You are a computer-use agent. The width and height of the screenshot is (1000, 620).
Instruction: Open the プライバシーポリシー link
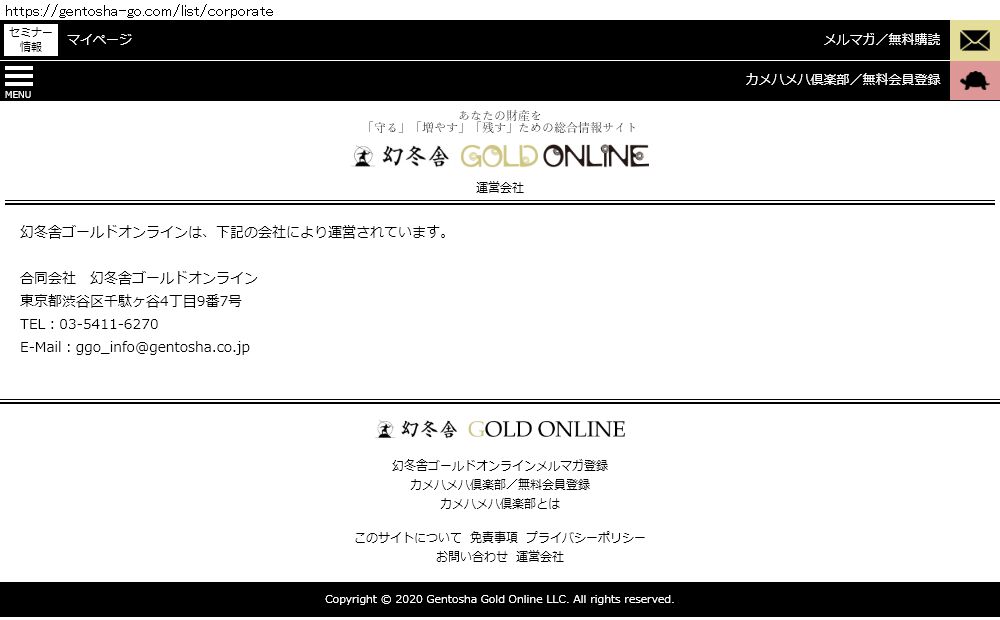click(585, 537)
